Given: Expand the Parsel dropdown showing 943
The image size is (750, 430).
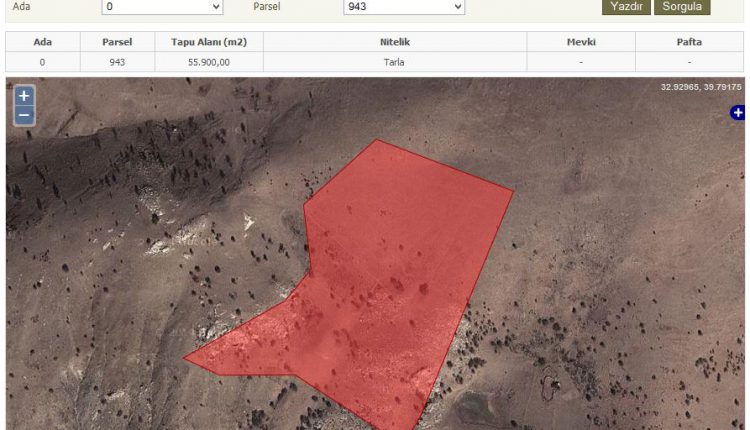Looking at the screenshot, I should (403, 7).
